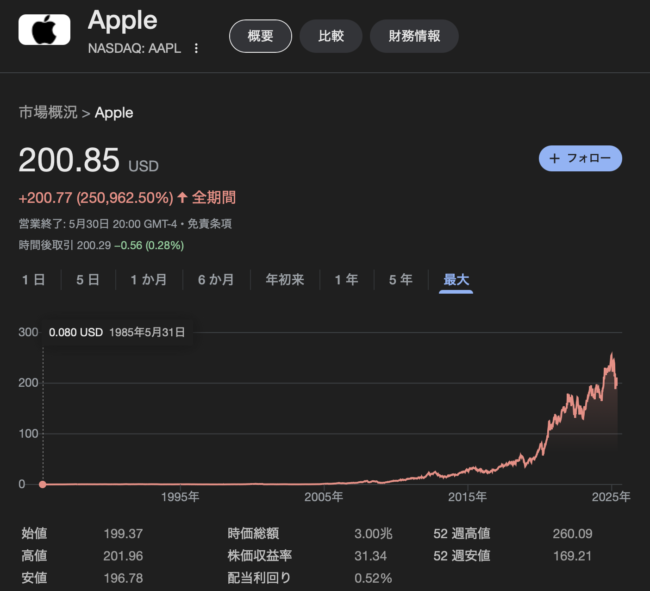Screen dimensions: 650x591
Task: Click the 株価収益率 label
Action: point(260,556)
